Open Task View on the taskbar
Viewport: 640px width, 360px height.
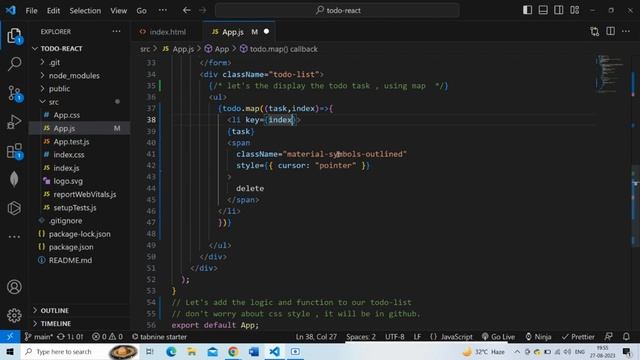(150, 351)
